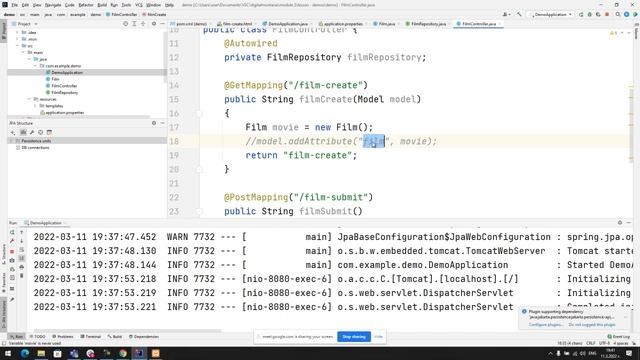Switch to the FilmRepository.java editor tab
640x360 pixels.
[x=428, y=24]
